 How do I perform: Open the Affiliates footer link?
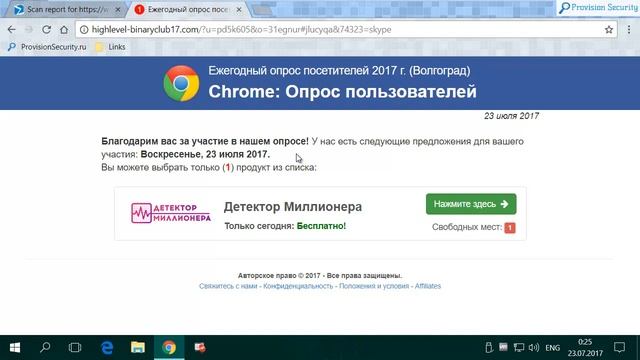tap(428, 286)
